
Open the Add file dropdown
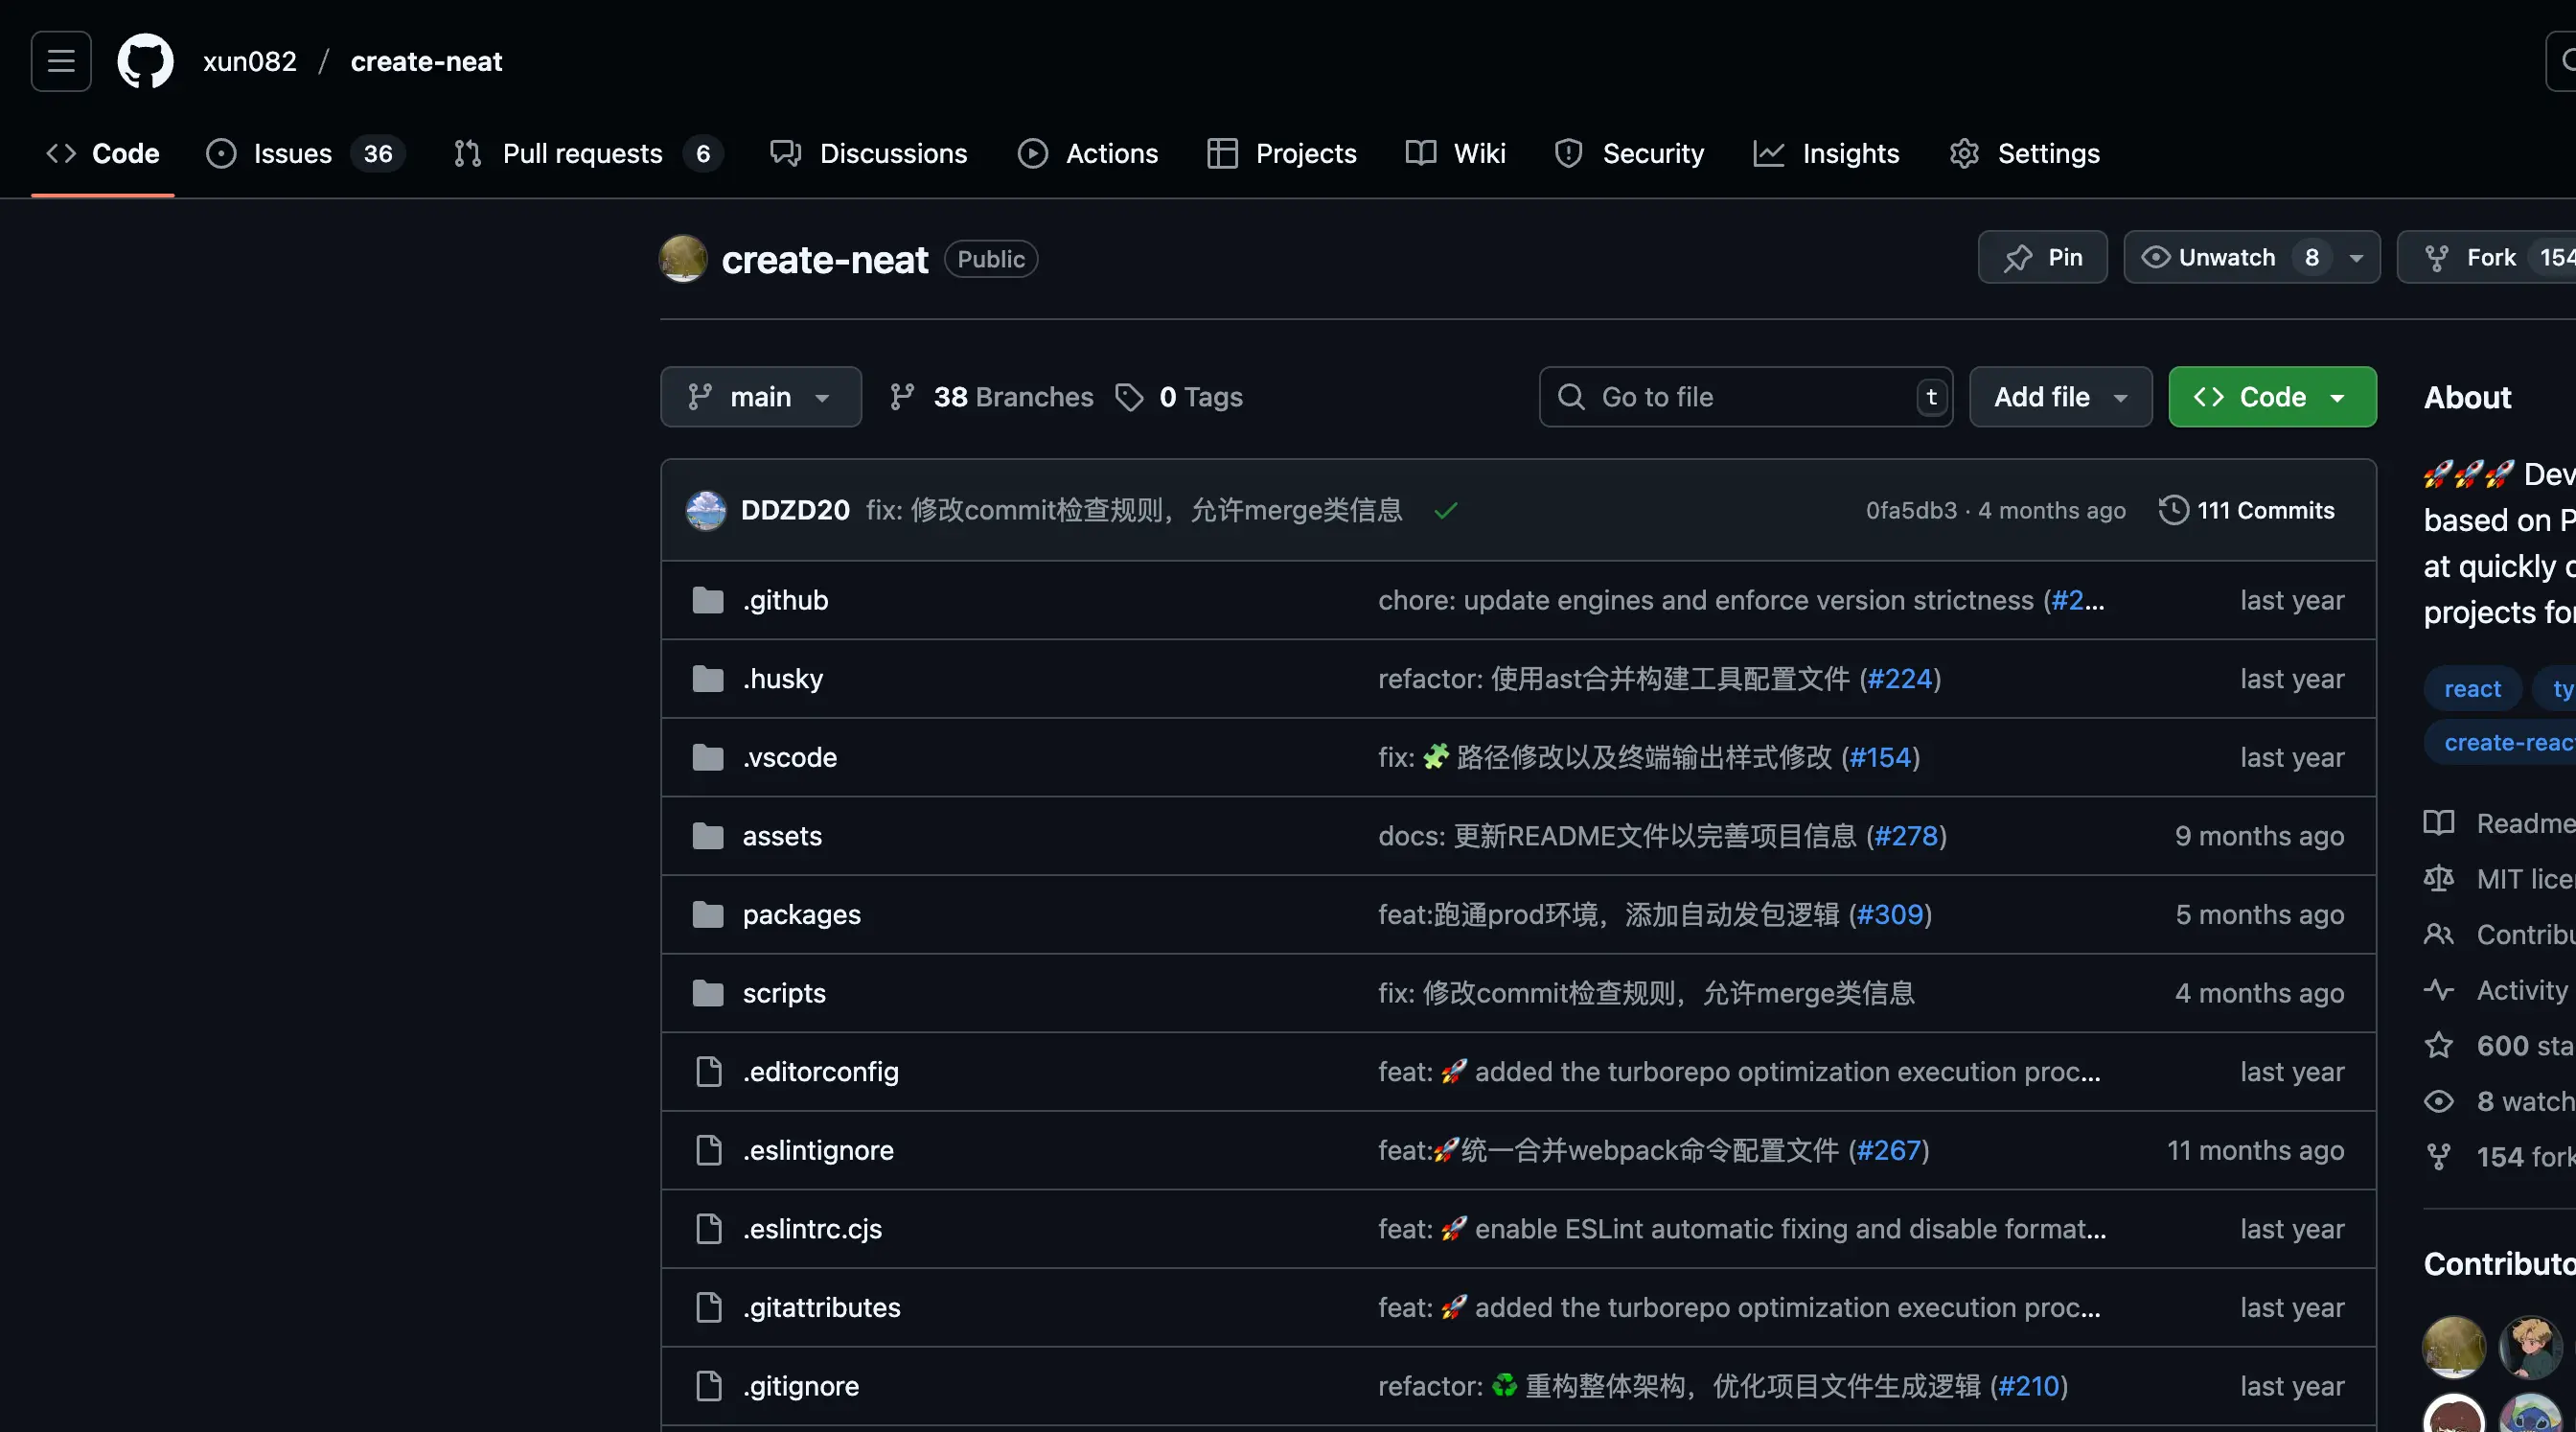[2060, 397]
